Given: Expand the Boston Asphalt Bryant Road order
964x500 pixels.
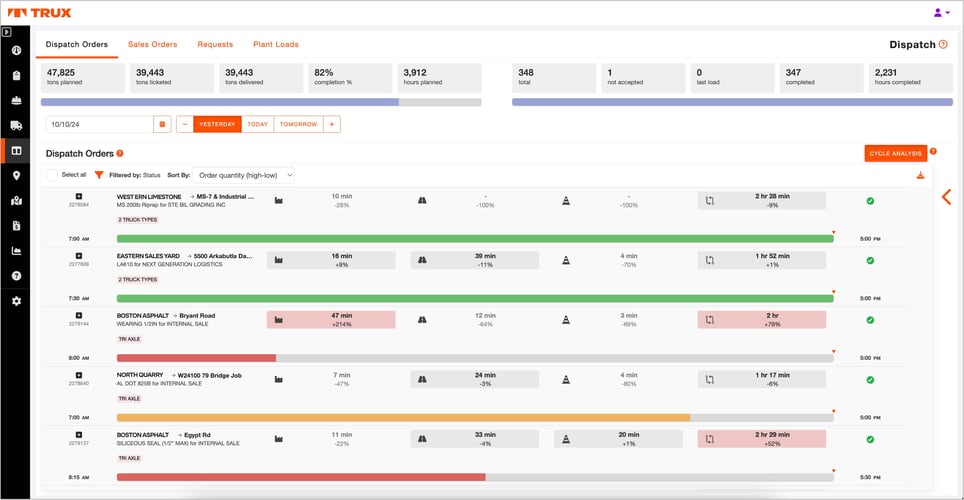Looking at the screenshot, I should pyautogui.click(x=79, y=315).
